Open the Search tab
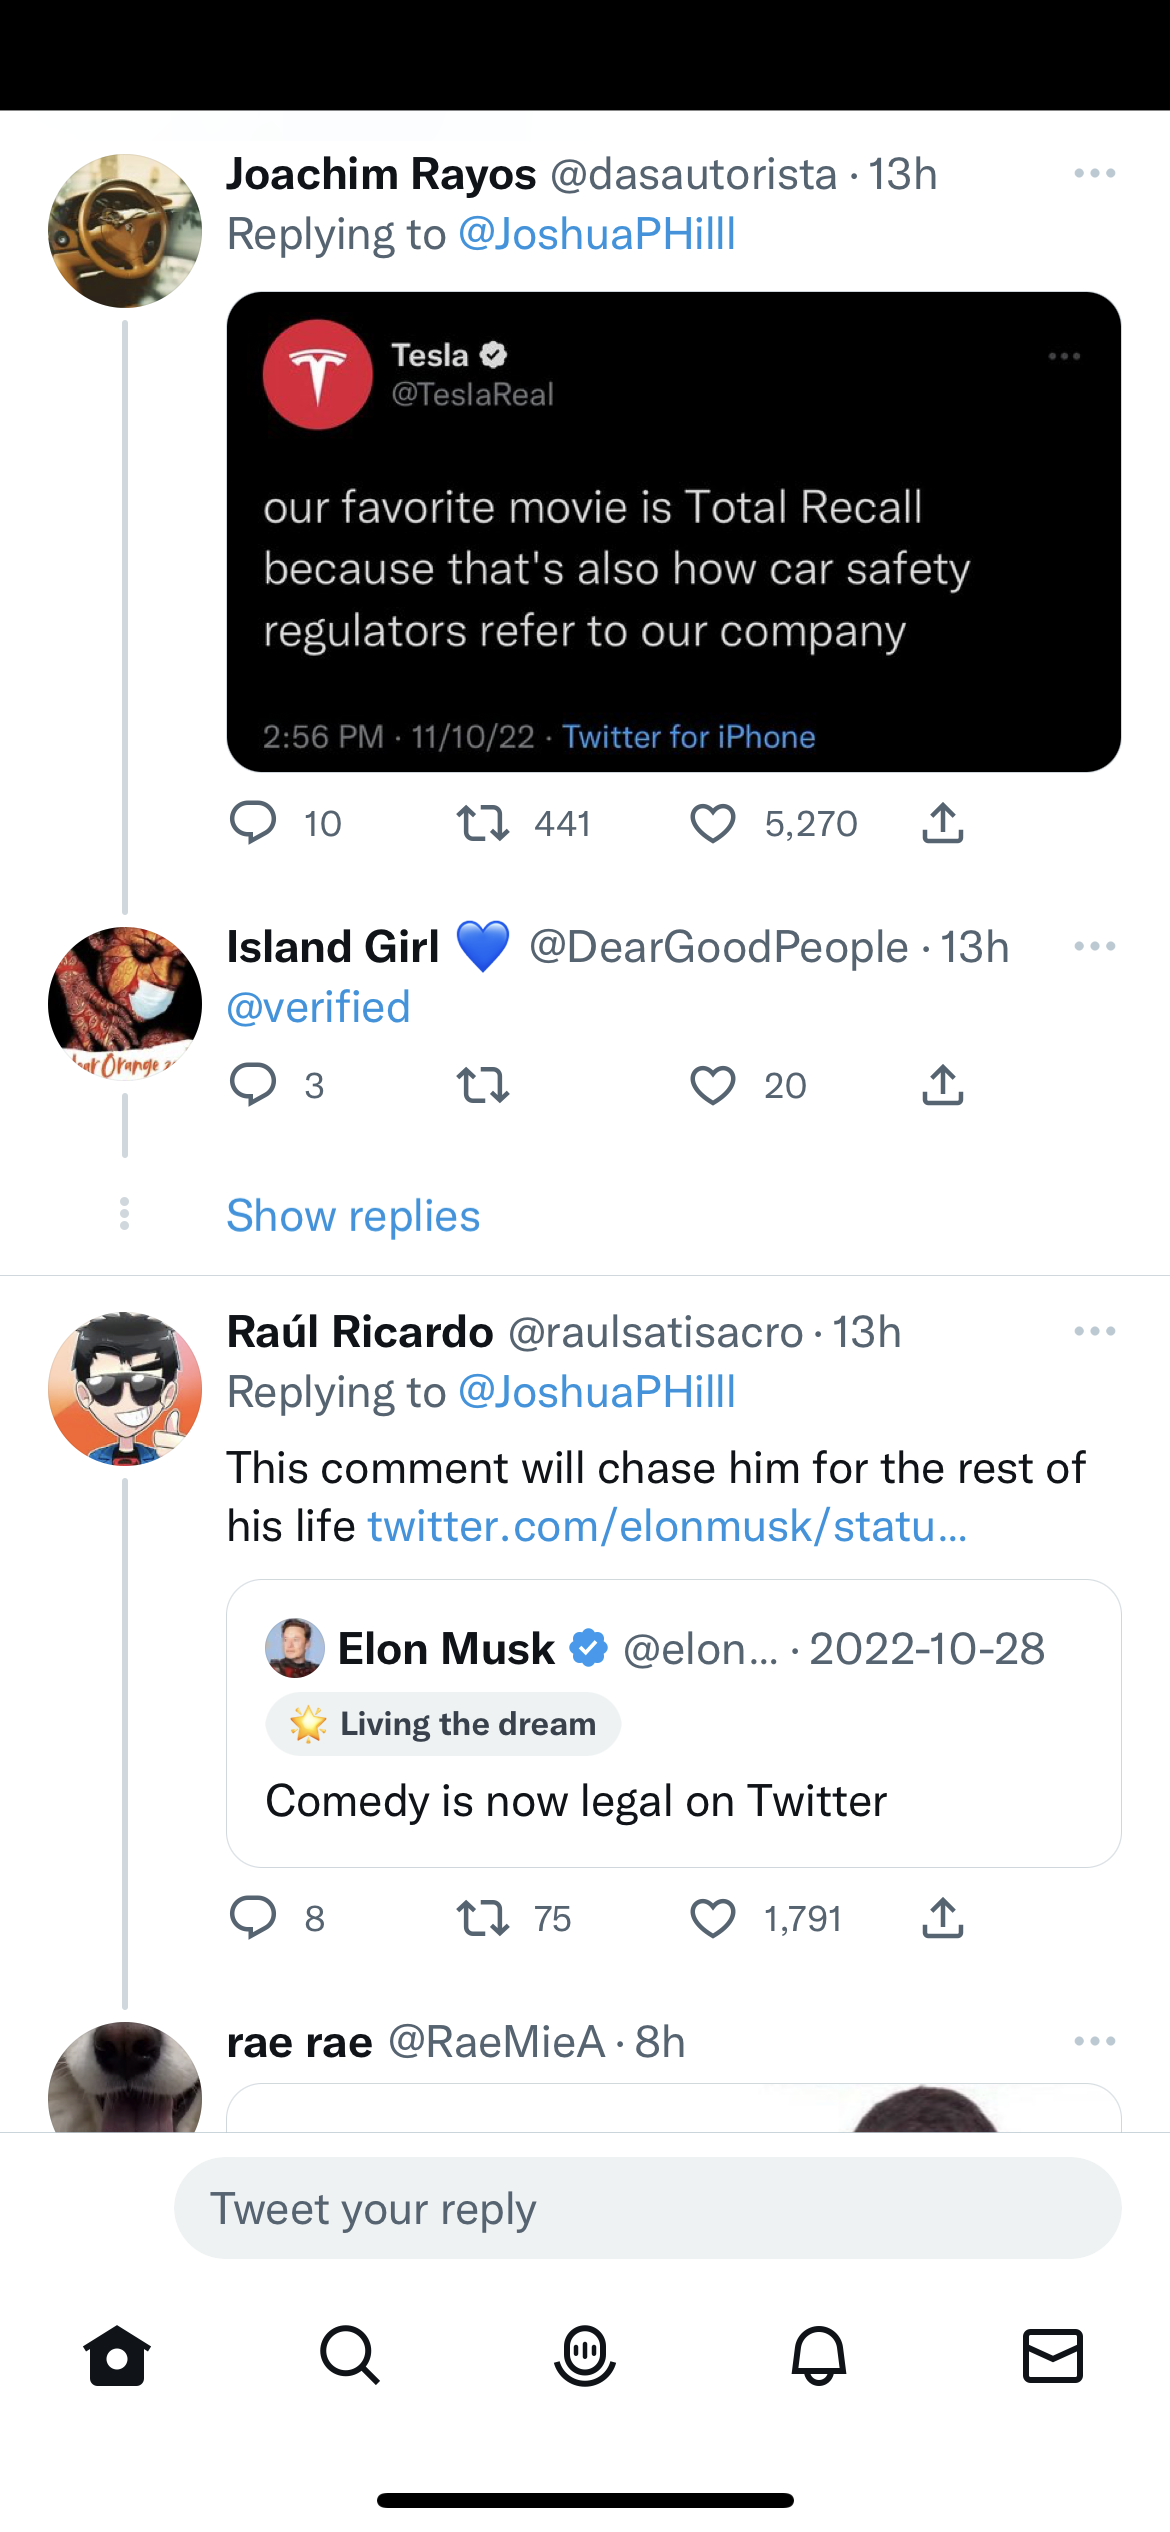This screenshot has height=2532, width=1170. point(350,2355)
